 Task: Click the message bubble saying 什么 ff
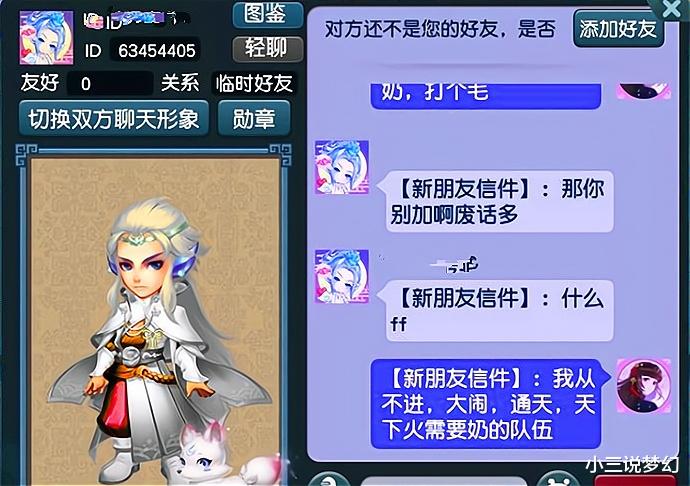click(x=497, y=310)
